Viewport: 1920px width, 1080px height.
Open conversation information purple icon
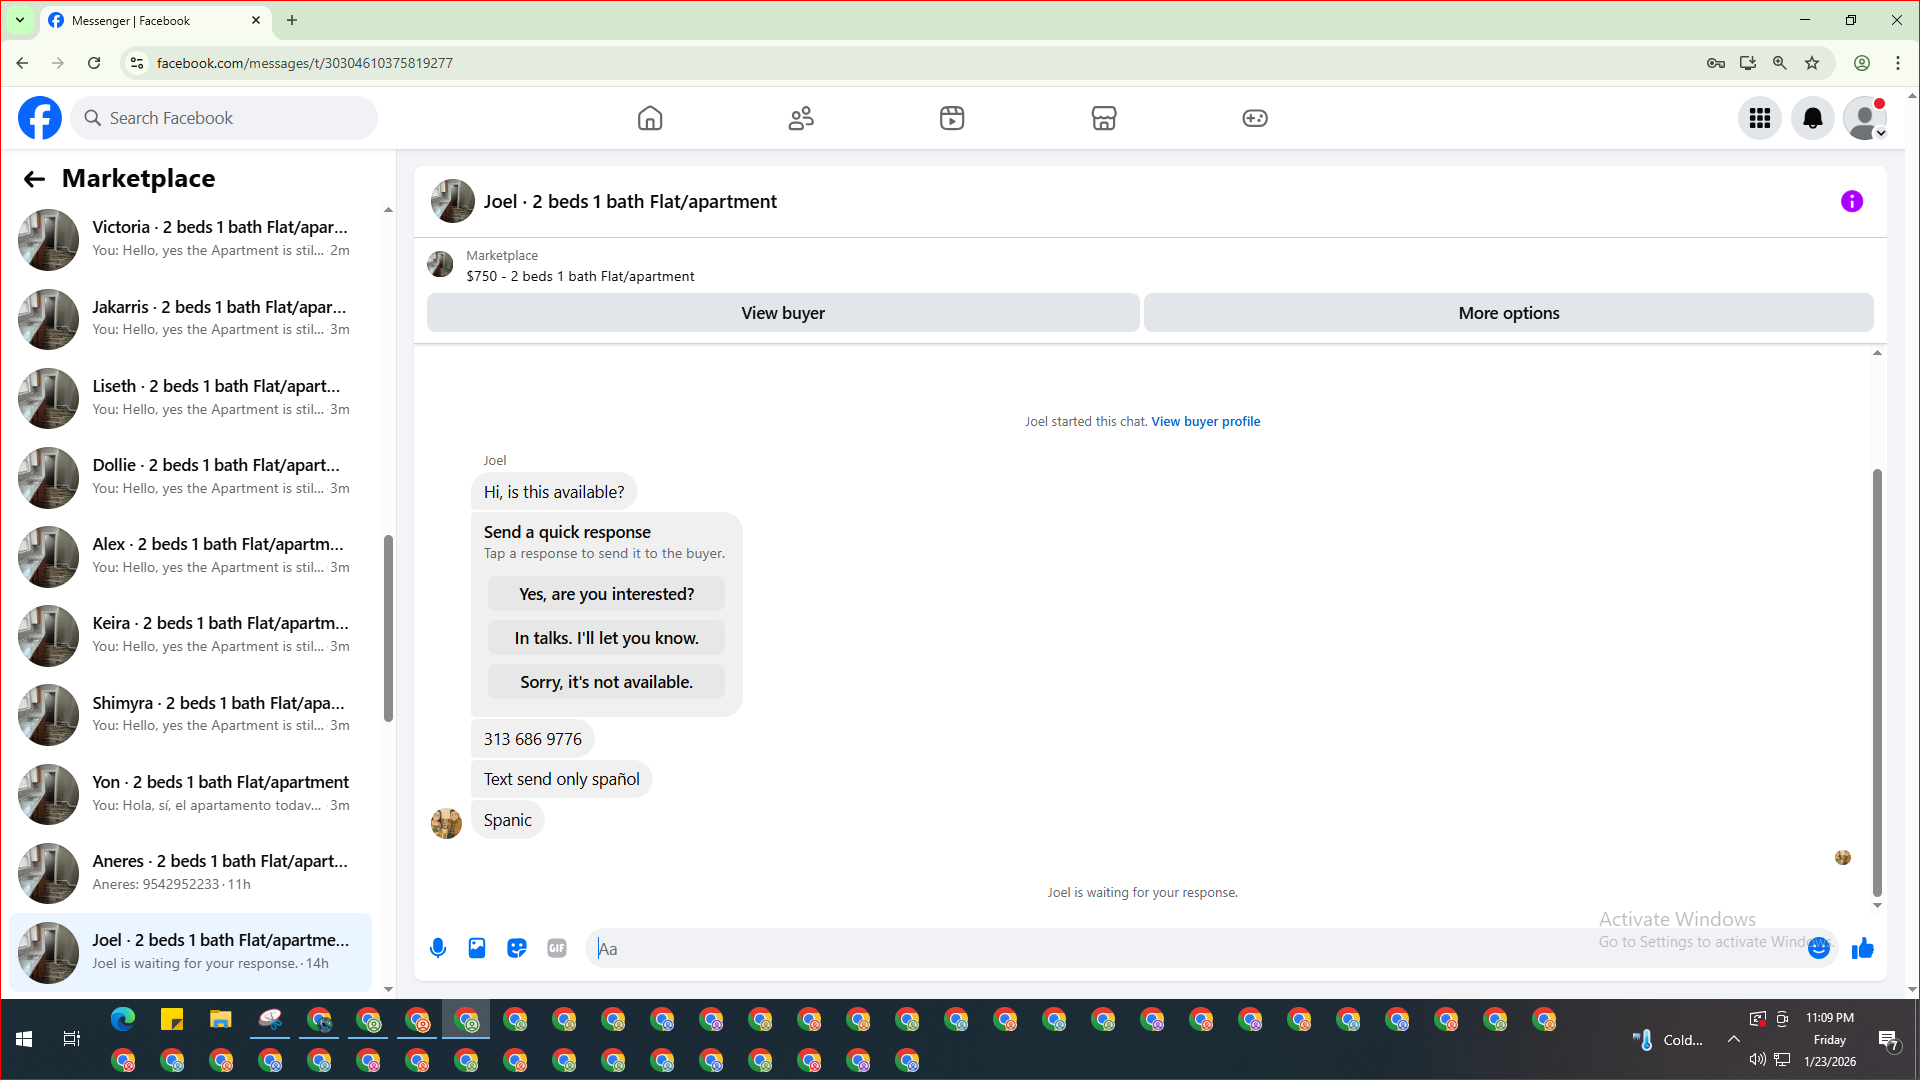[1851, 201]
